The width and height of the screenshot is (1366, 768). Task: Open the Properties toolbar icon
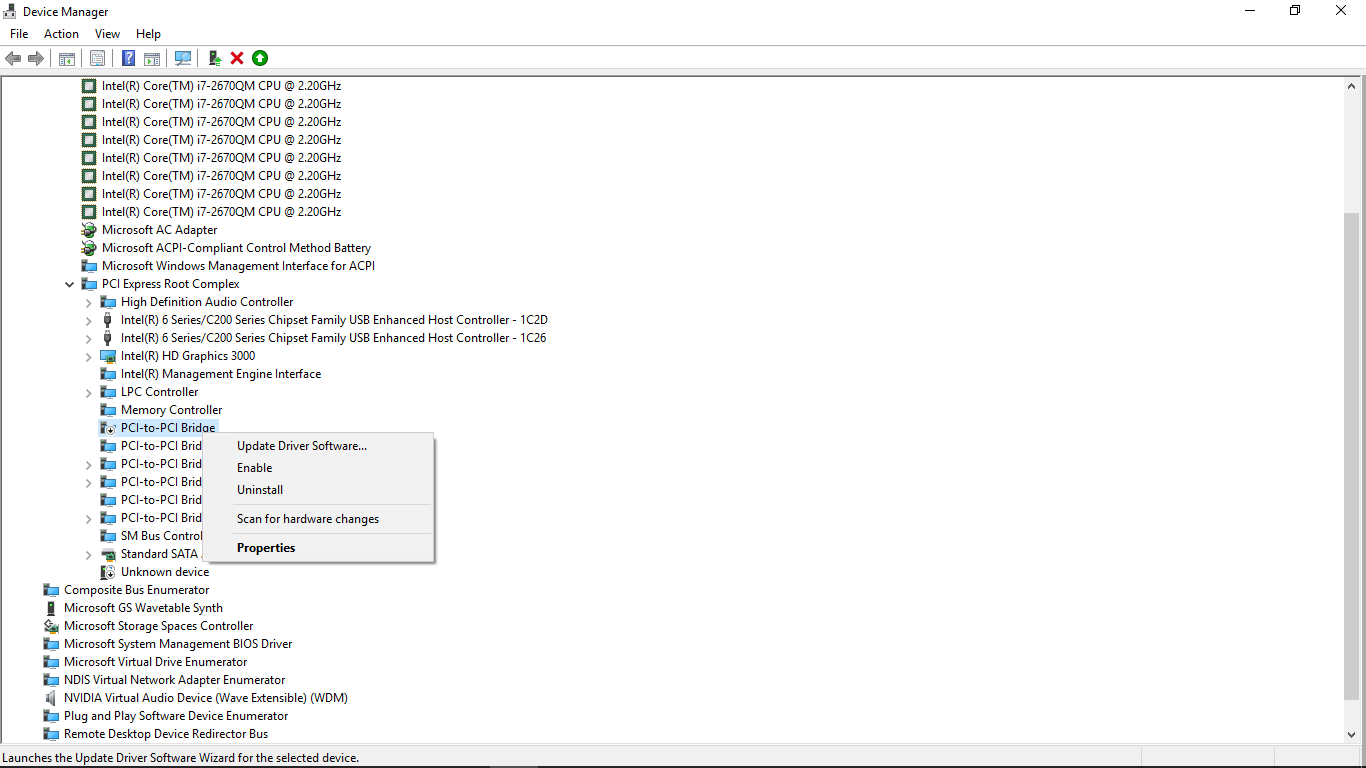point(97,58)
